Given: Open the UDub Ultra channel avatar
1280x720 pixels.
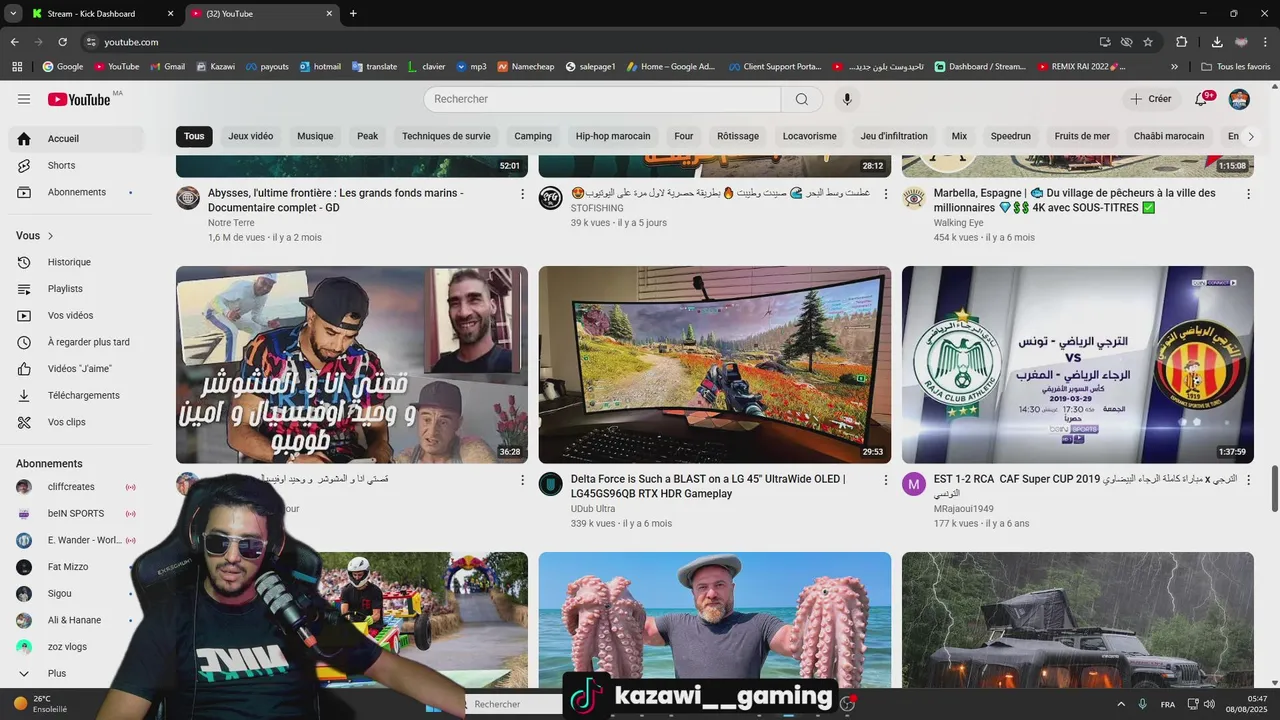Looking at the screenshot, I should pyautogui.click(x=551, y=484).
